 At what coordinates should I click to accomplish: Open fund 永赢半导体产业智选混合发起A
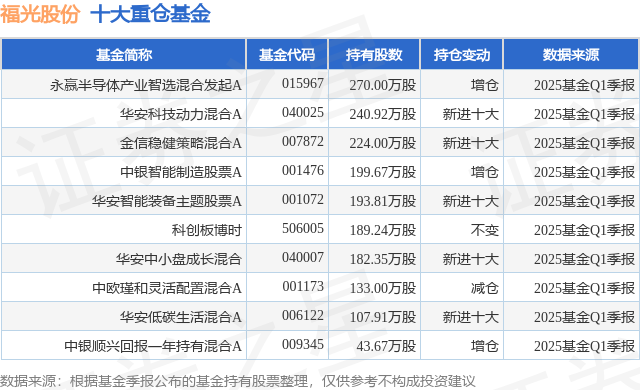pos(146,85)
